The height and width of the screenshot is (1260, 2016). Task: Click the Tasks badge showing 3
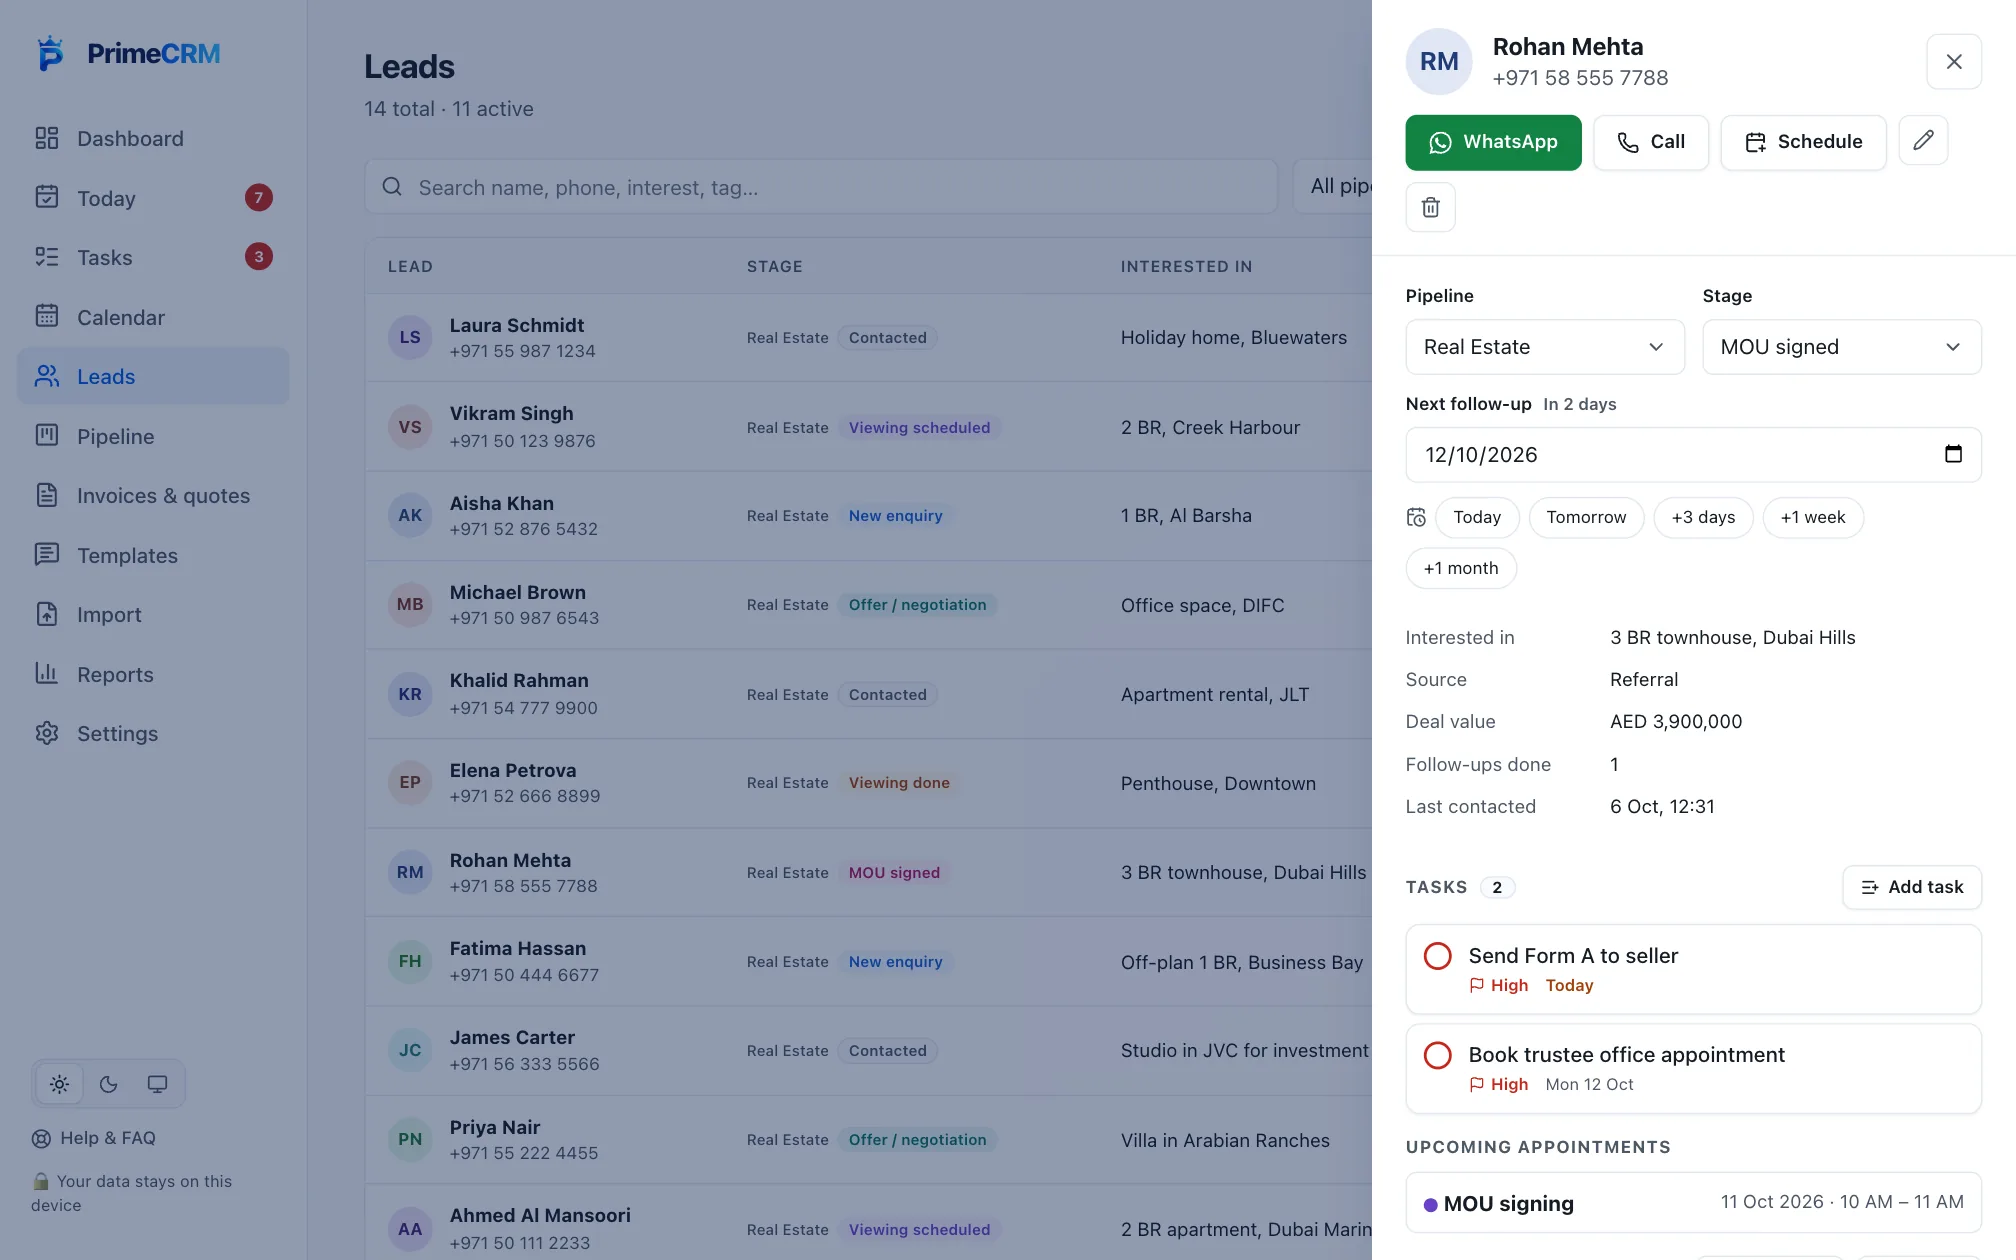tap(259, 257)
